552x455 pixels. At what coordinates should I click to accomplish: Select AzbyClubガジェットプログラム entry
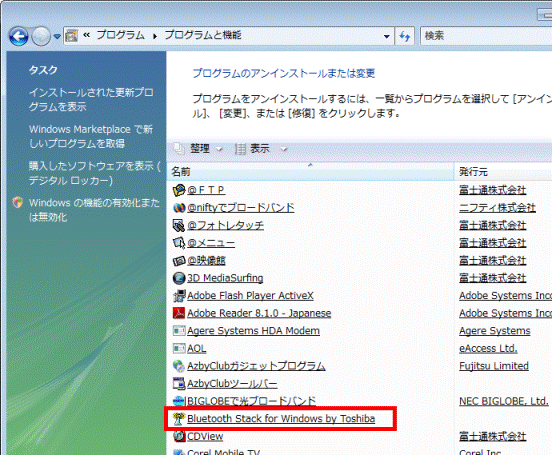256,366
